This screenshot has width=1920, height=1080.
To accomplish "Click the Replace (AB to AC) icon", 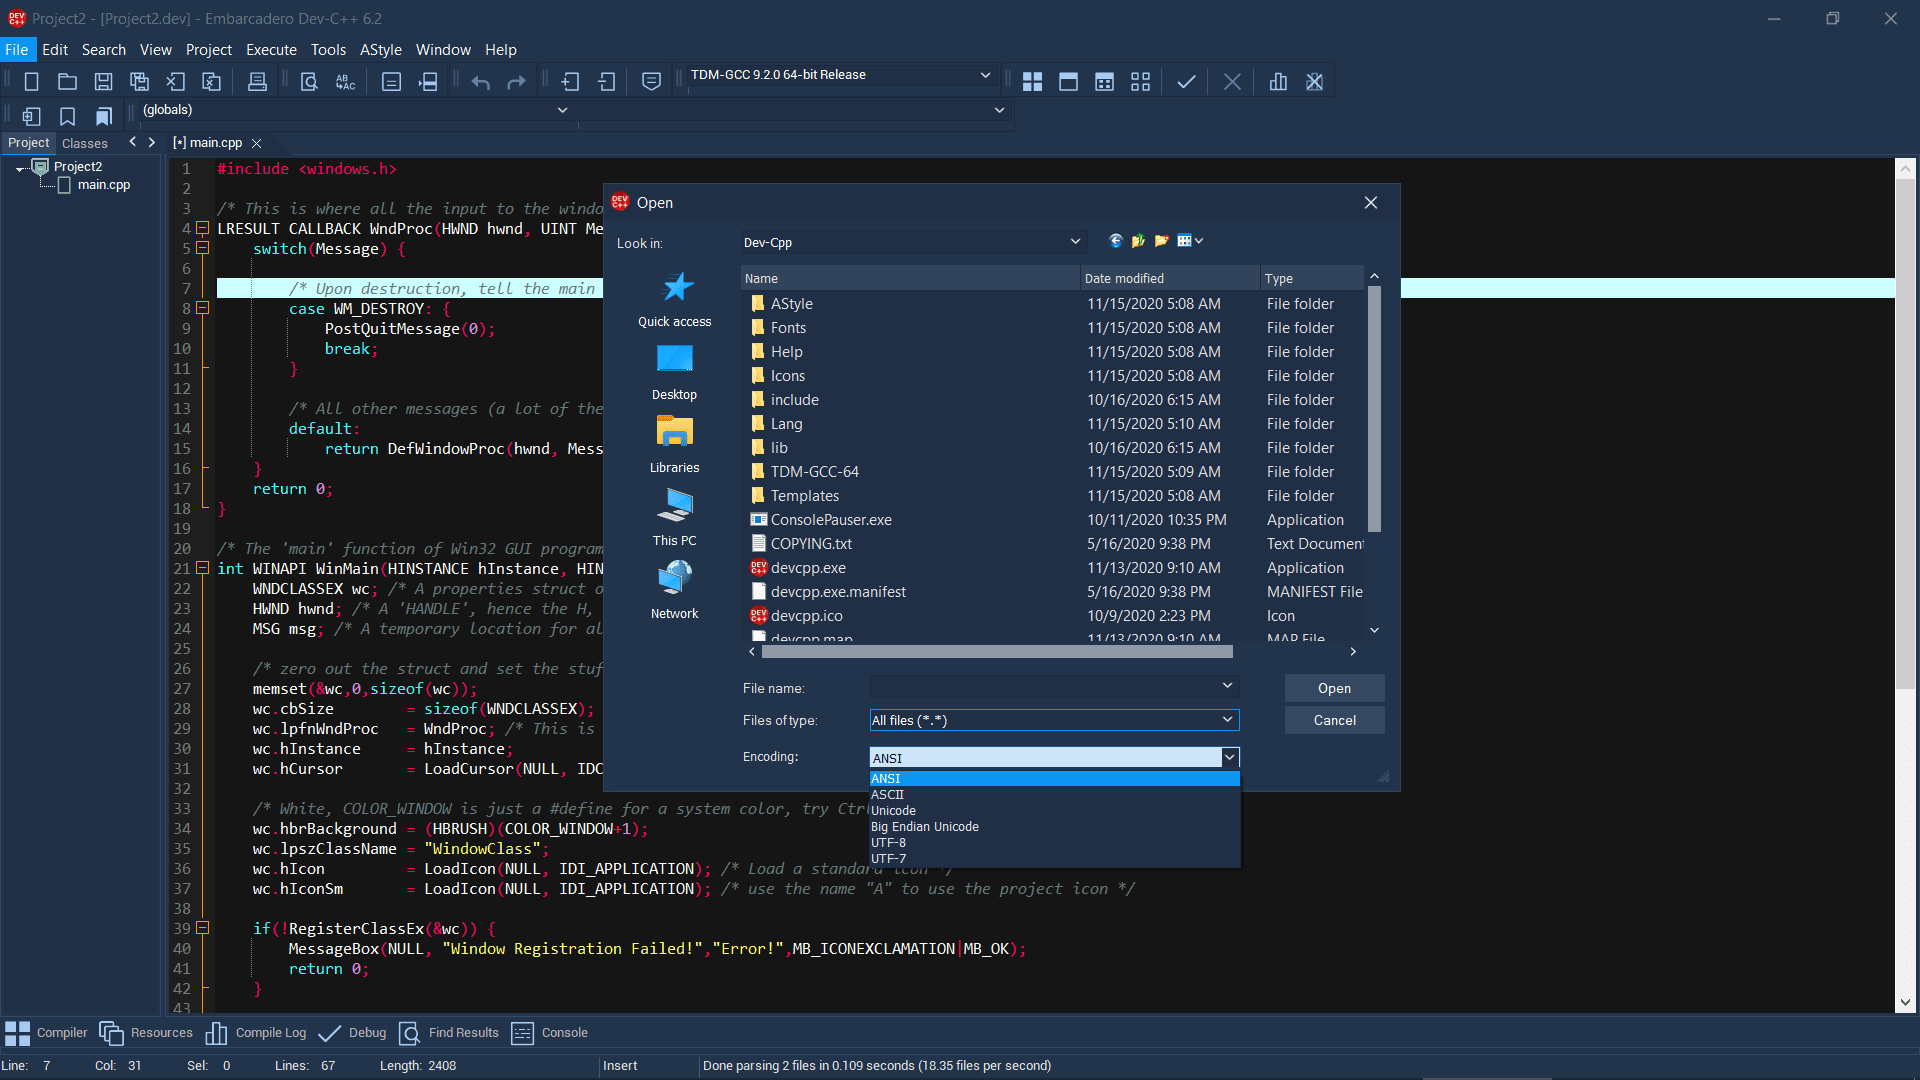I will pyautogui.click(x=345, y=82).
